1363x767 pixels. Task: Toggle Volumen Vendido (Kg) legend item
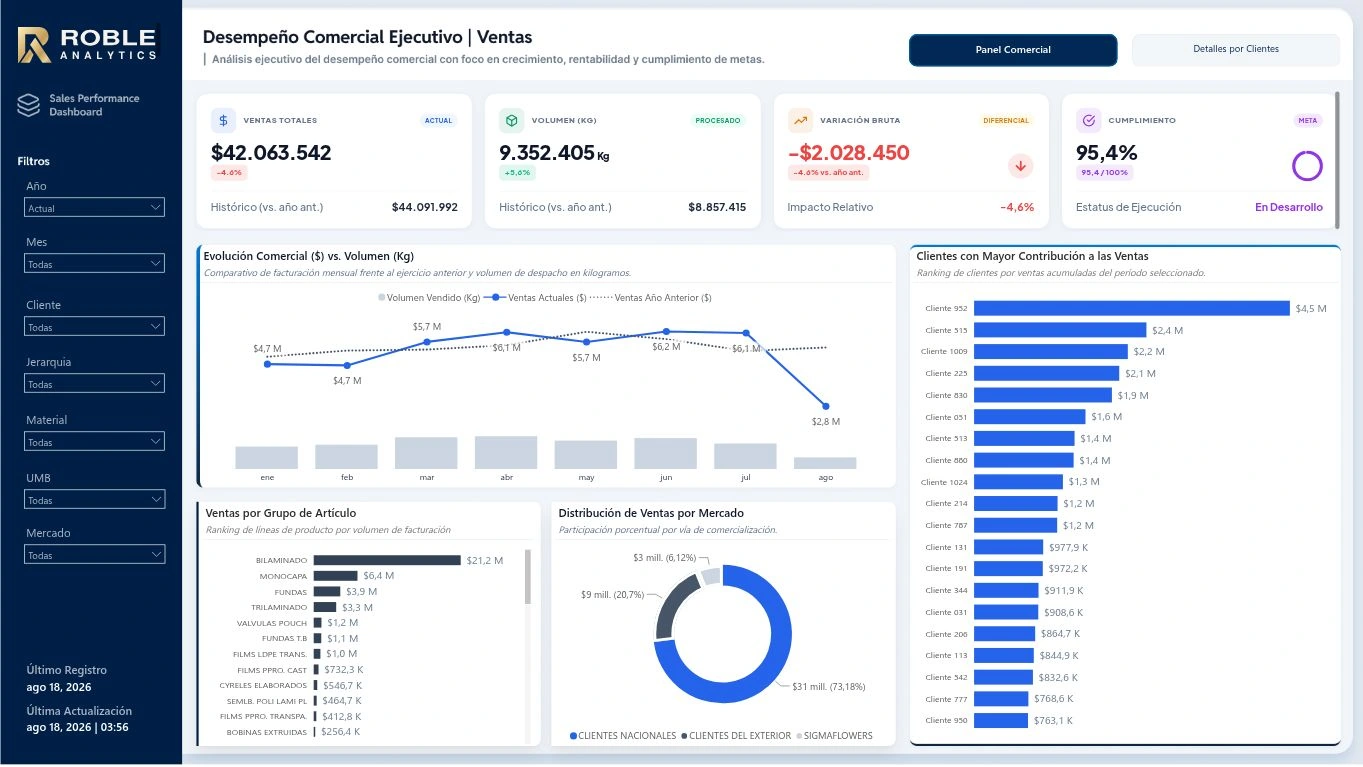(429, 298)
